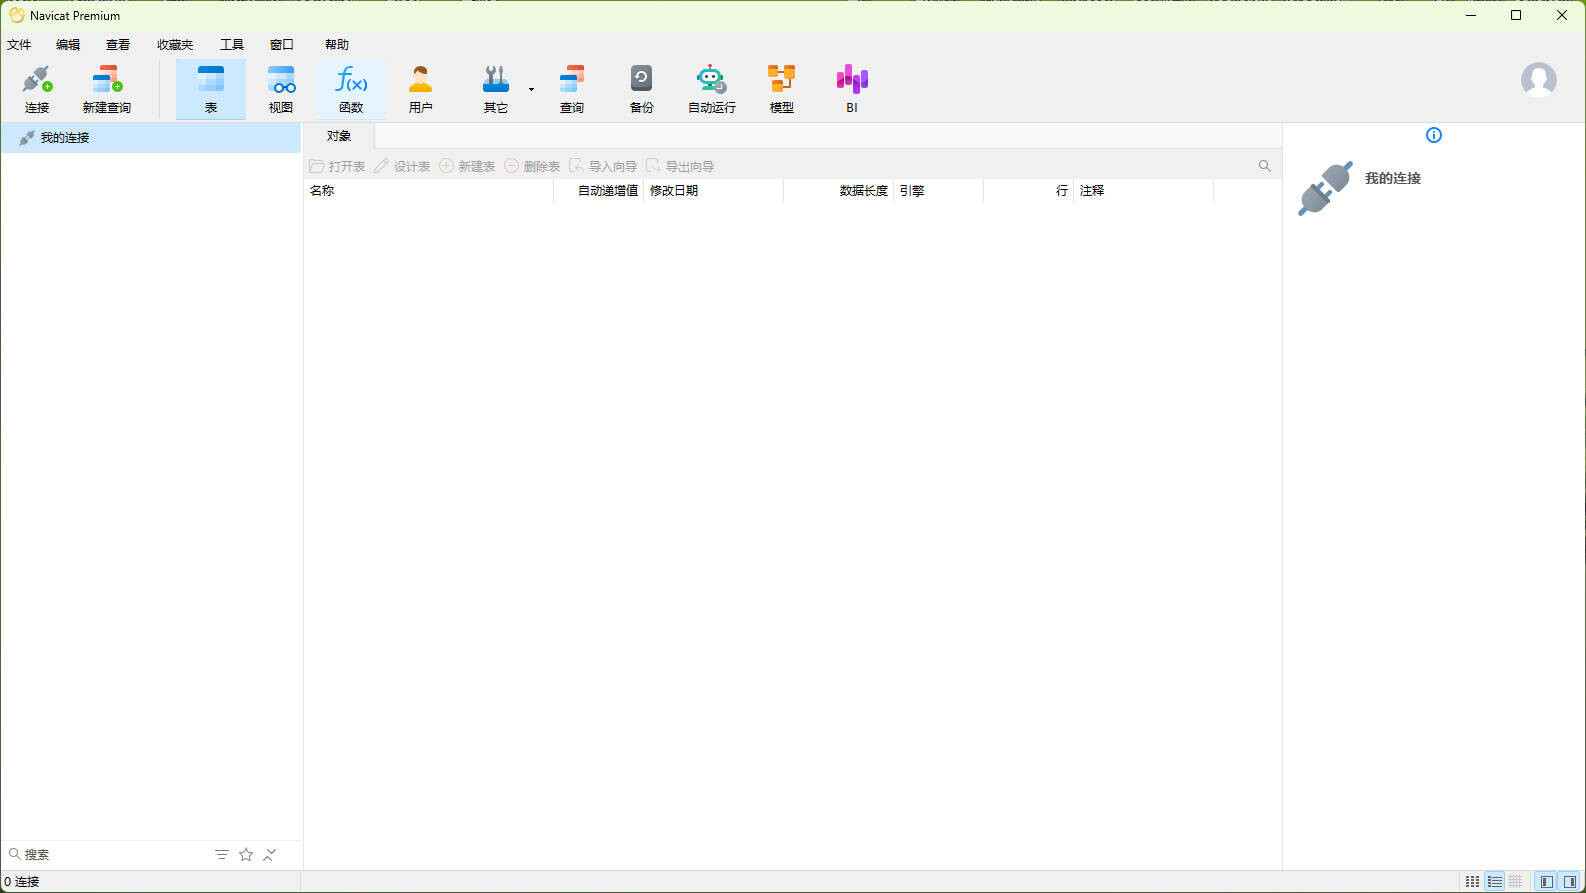1586x893 pixels.
Task: Click the star favorites icon in sidebar
Action: point(246,854)
